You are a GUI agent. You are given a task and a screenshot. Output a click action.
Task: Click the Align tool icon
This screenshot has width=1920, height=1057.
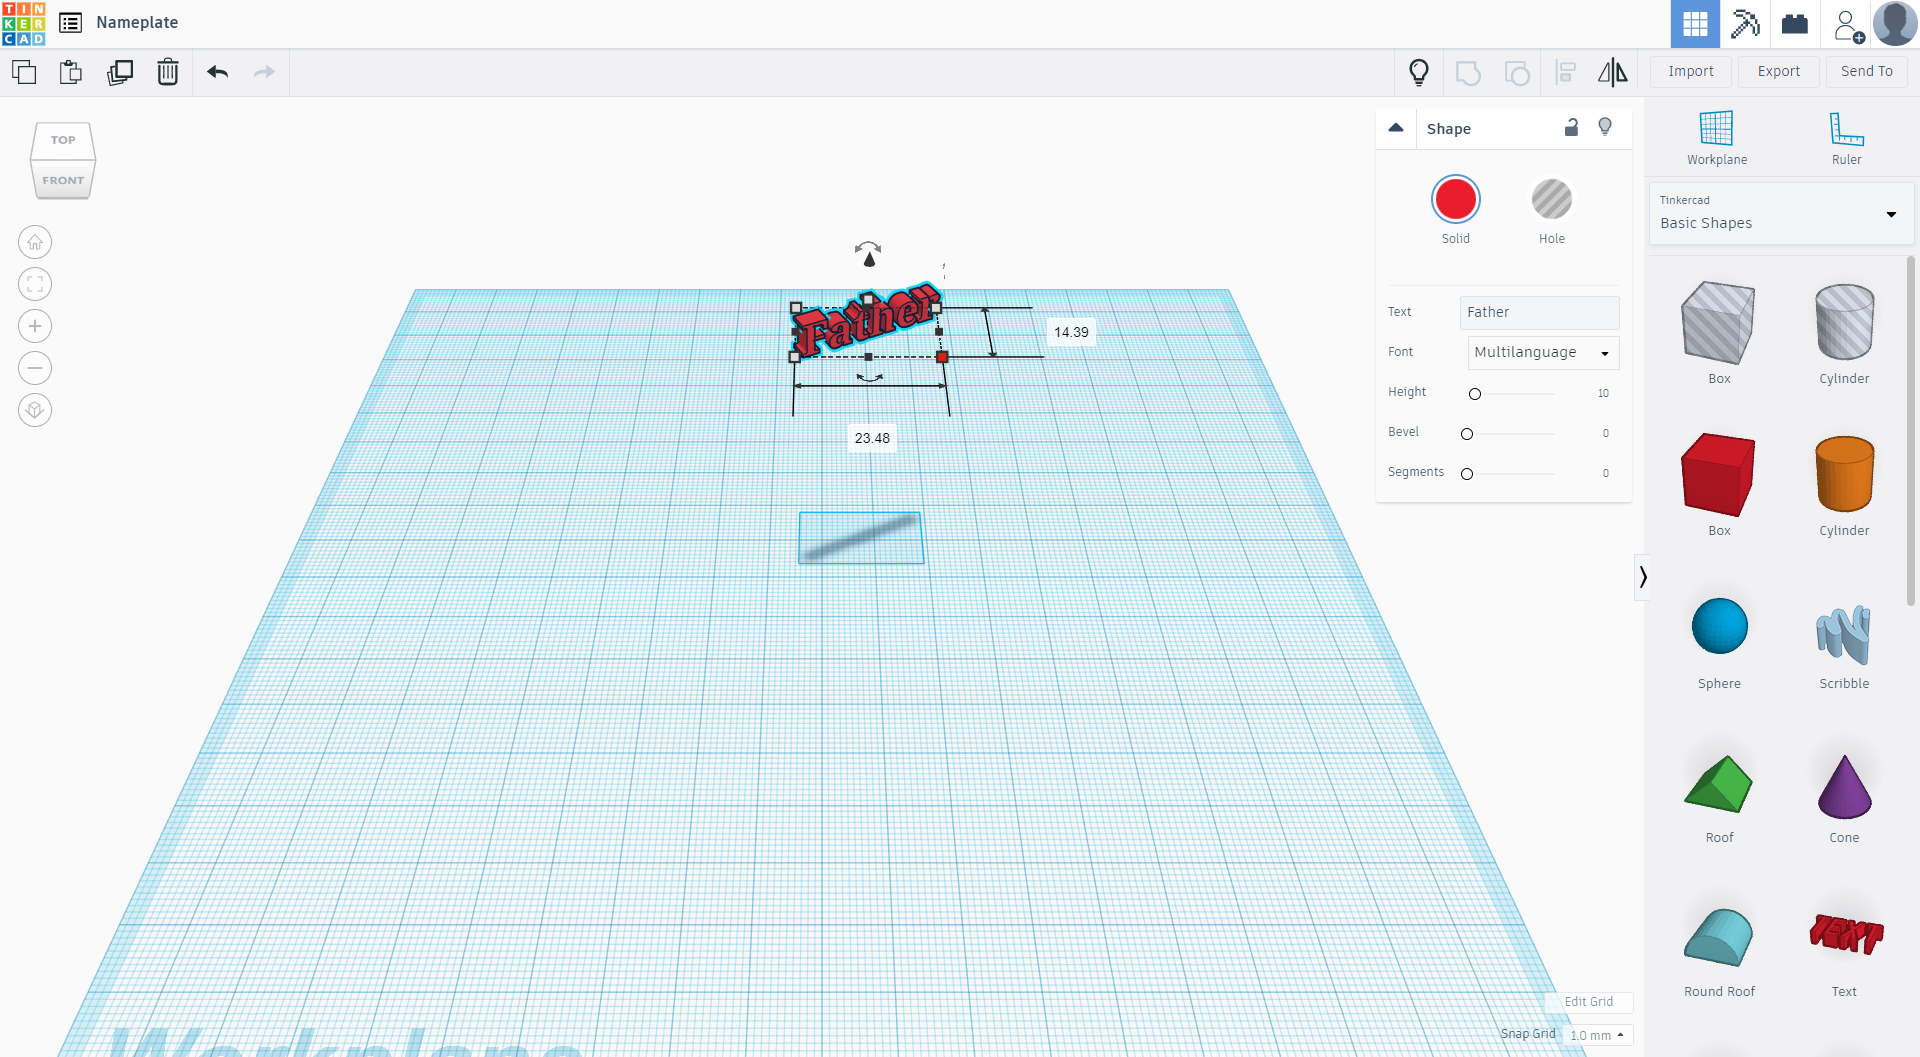click(x=1566, y=72)
